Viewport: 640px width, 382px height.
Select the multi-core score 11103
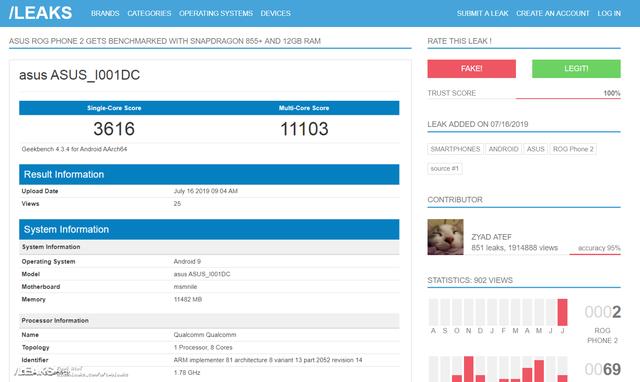click(304, 129)
